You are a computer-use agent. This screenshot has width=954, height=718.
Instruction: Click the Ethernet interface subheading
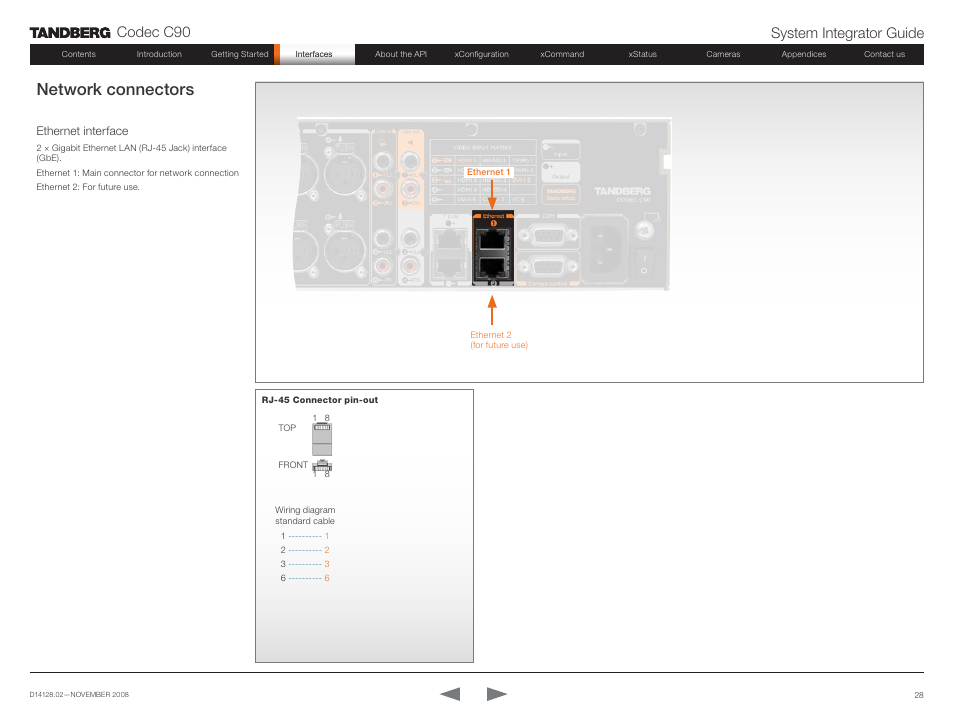(82, 131)
